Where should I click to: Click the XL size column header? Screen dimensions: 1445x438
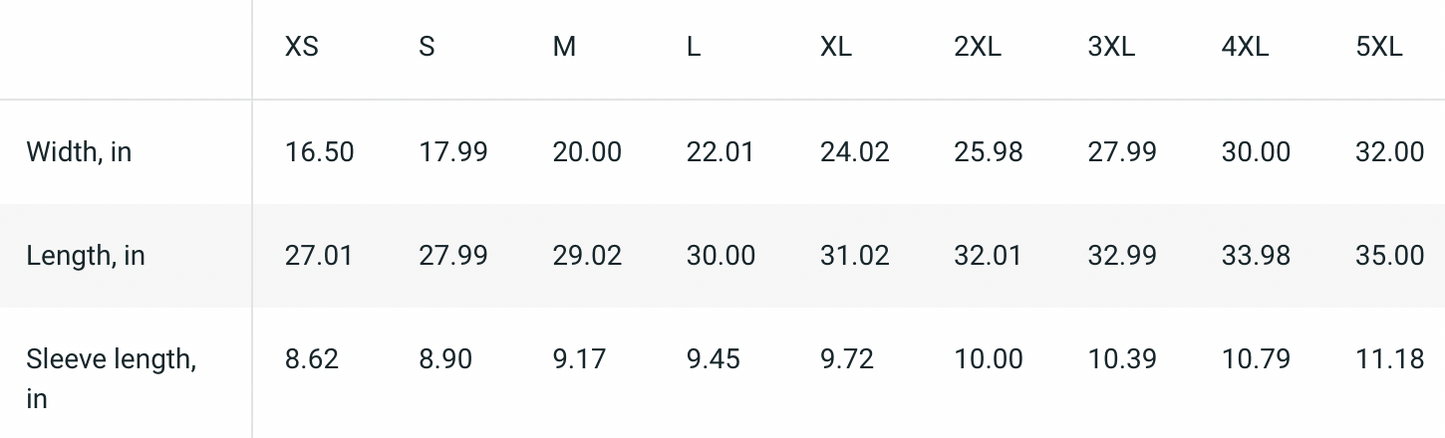pos(836,47)
